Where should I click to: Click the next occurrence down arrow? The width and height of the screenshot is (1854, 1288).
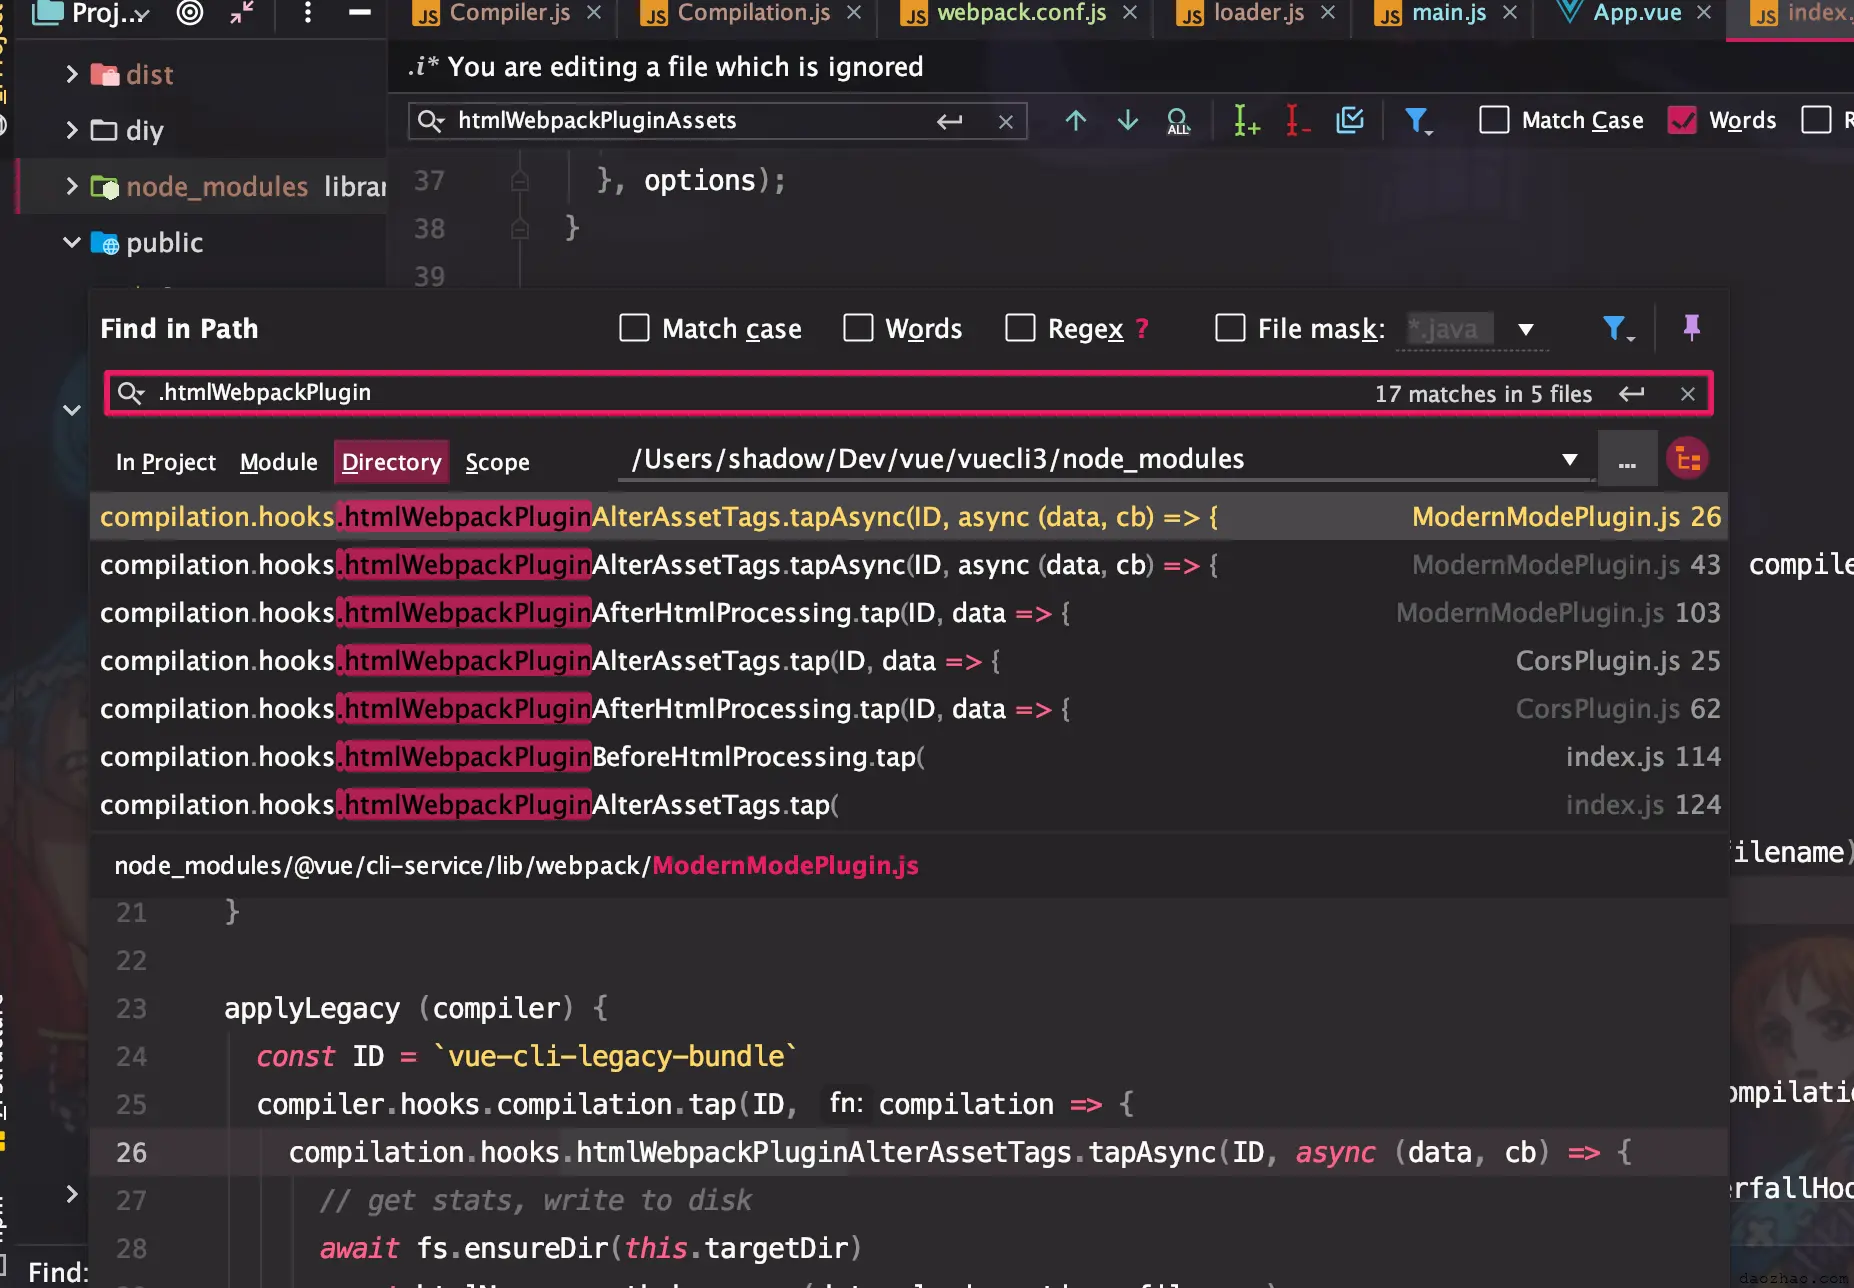pyautogui.click(x=1127, y=121)
